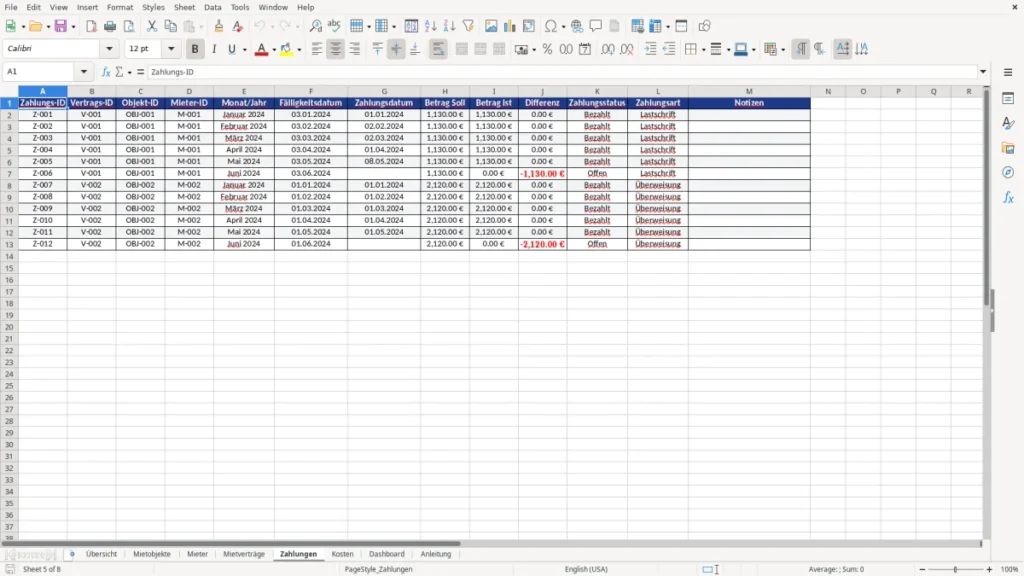
Task: Apply red Font Color swatch
Action: pos(261,49)
